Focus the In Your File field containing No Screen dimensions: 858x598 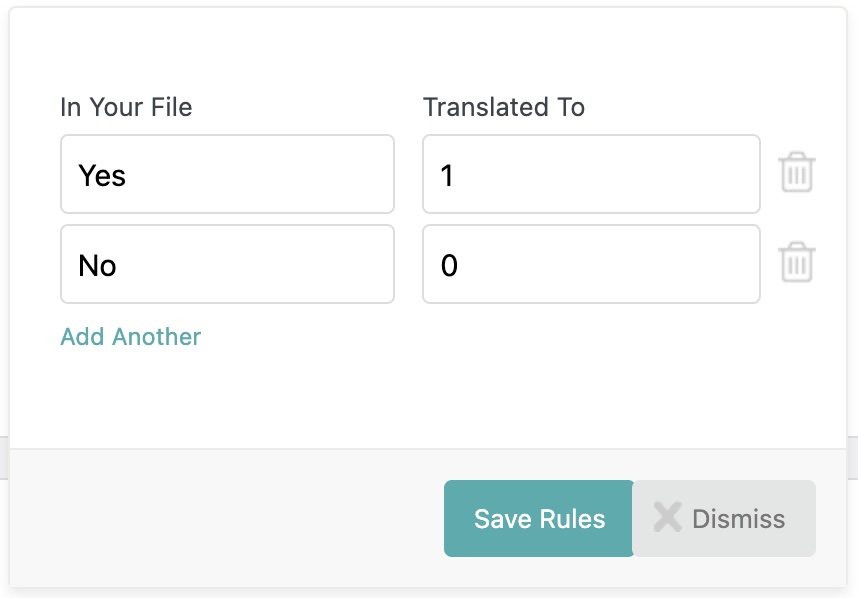coord(227,264)
